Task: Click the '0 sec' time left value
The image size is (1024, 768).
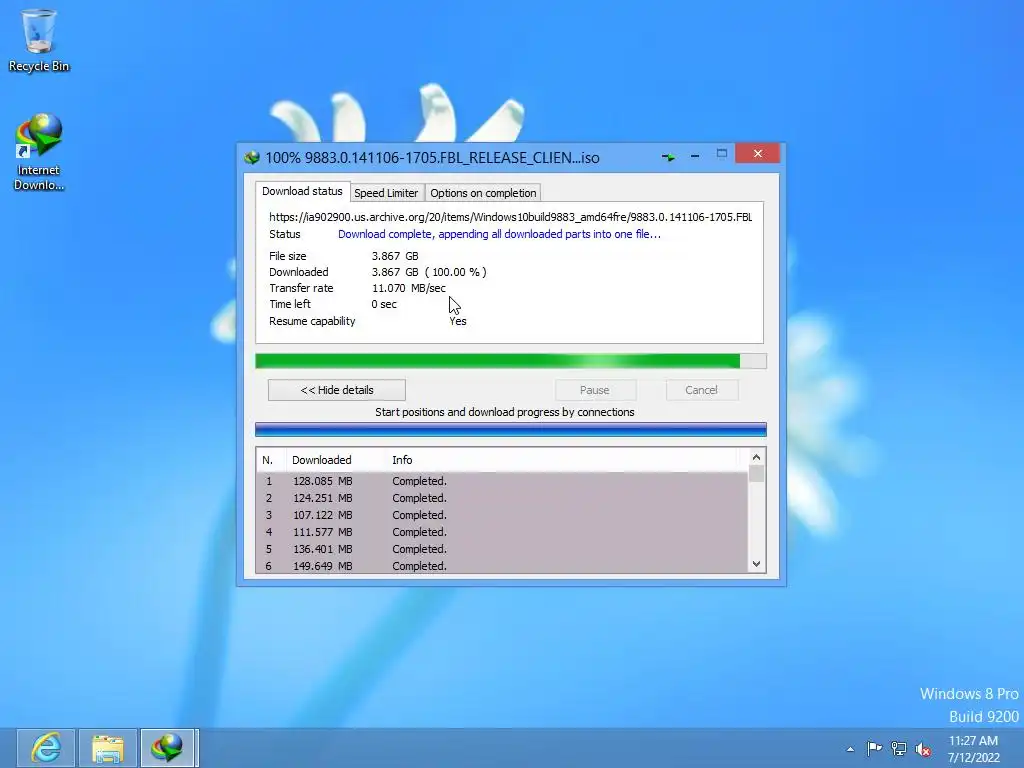Action: click(384, 304)
